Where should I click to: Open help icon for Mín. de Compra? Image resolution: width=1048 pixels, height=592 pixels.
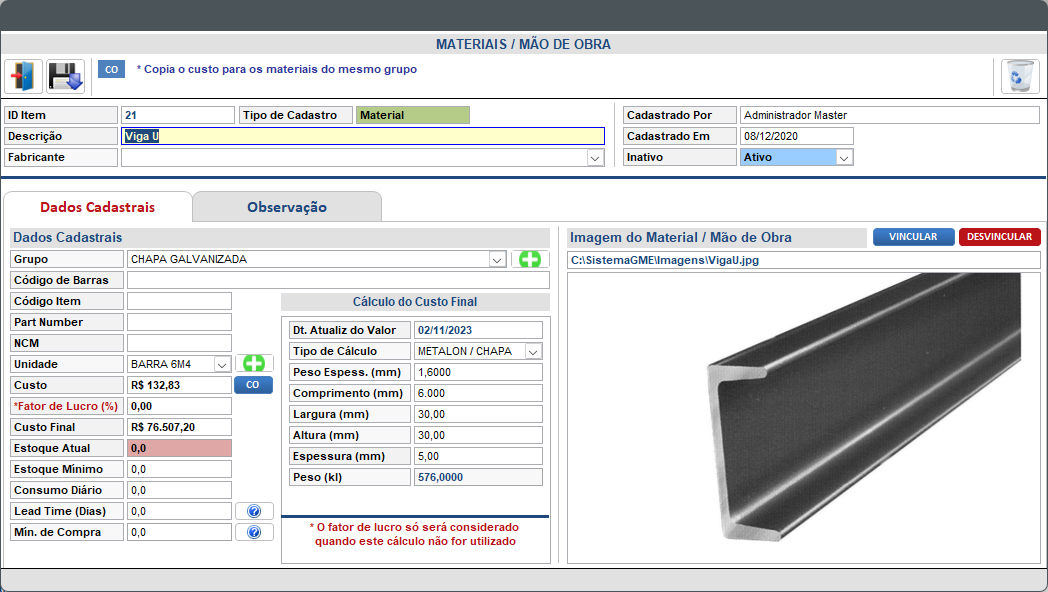[254, 533]
